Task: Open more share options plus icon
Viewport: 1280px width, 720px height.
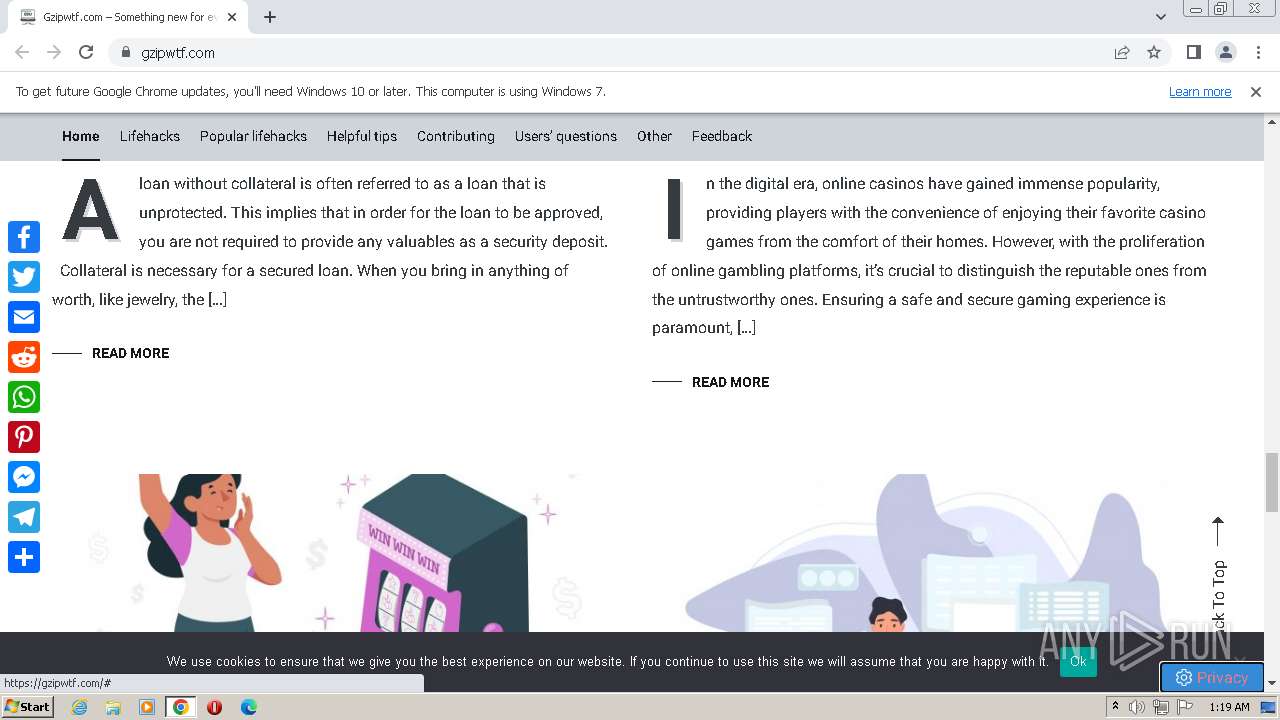Action: click(24, 557)
